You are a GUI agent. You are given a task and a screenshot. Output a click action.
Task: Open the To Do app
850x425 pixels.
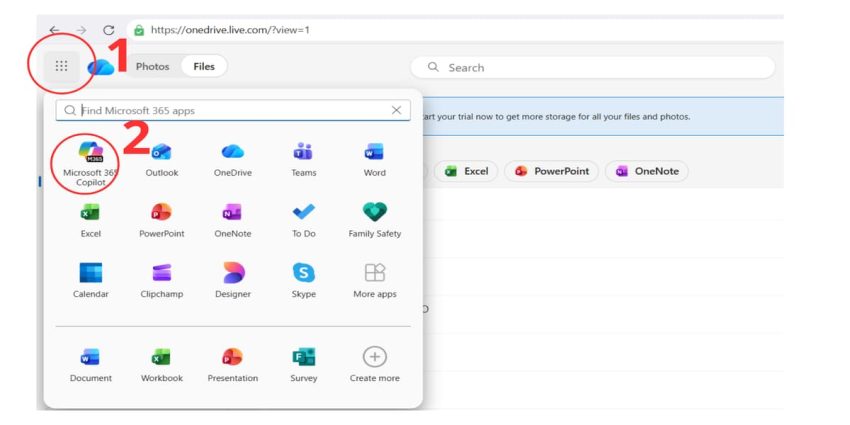(x=304, y=221)
